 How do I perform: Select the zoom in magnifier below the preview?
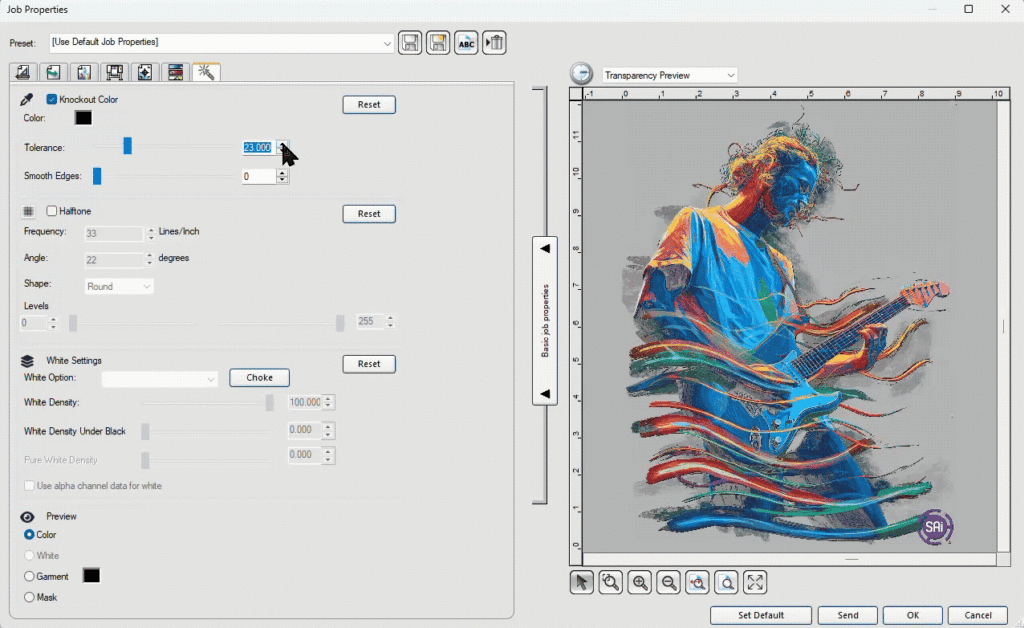coord(639,582)
